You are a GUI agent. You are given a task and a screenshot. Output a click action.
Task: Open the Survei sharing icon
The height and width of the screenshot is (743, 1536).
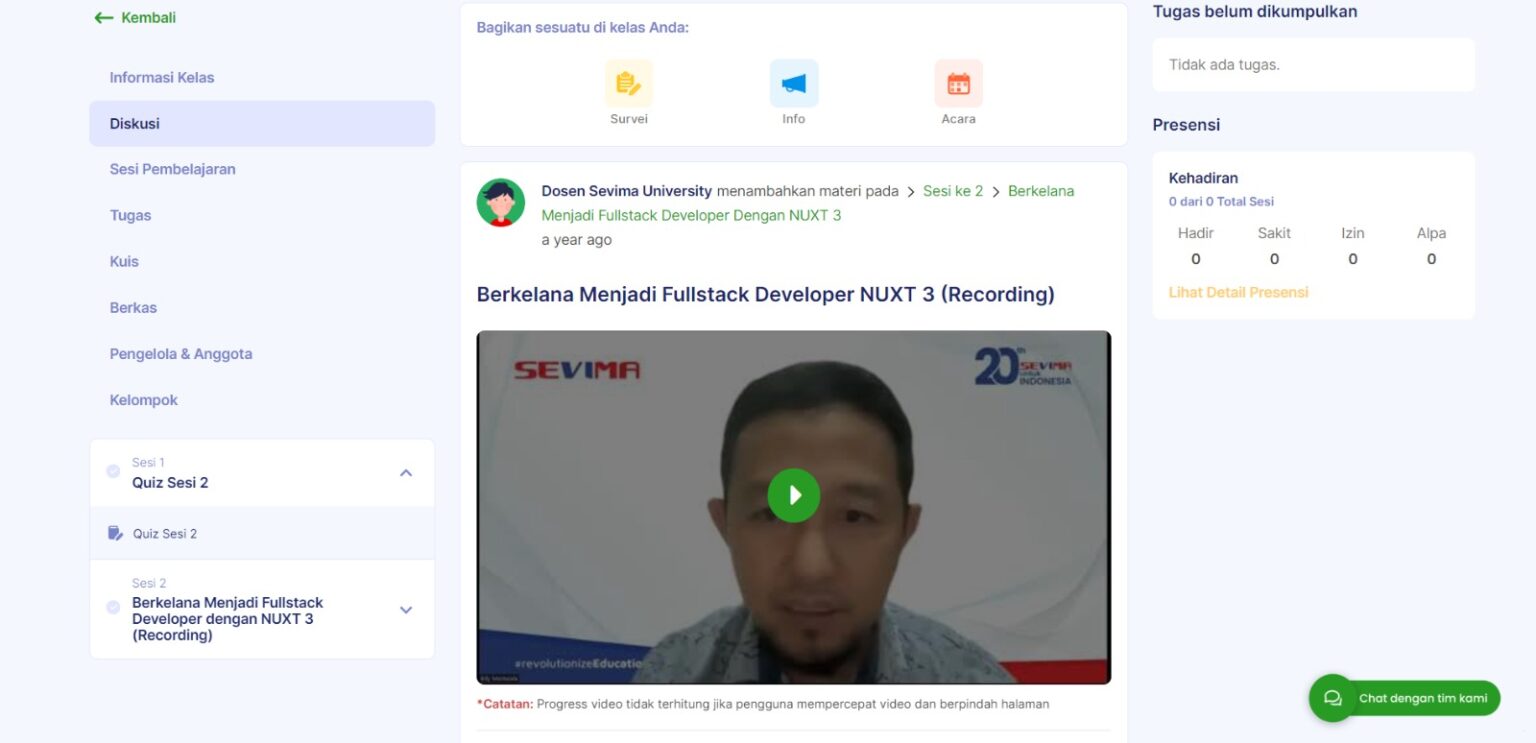(x=628, y=83)
